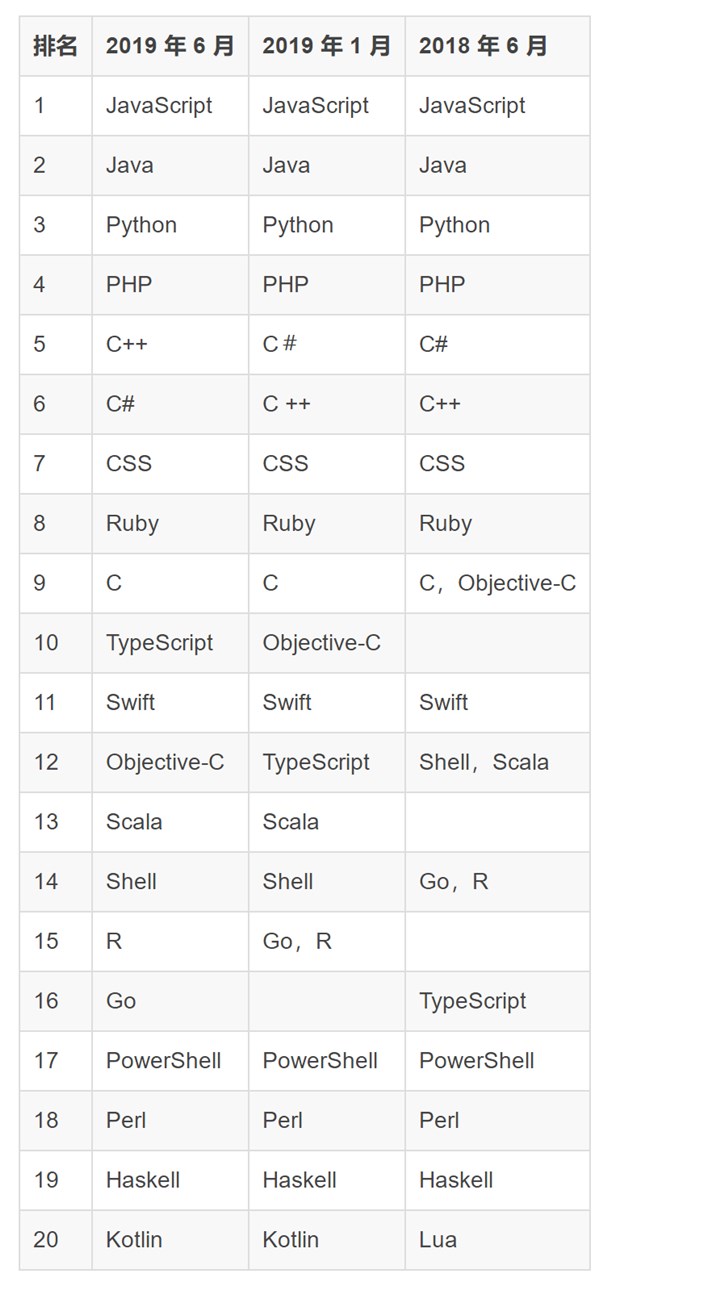Click the rank 16 Go cell

121,1001
